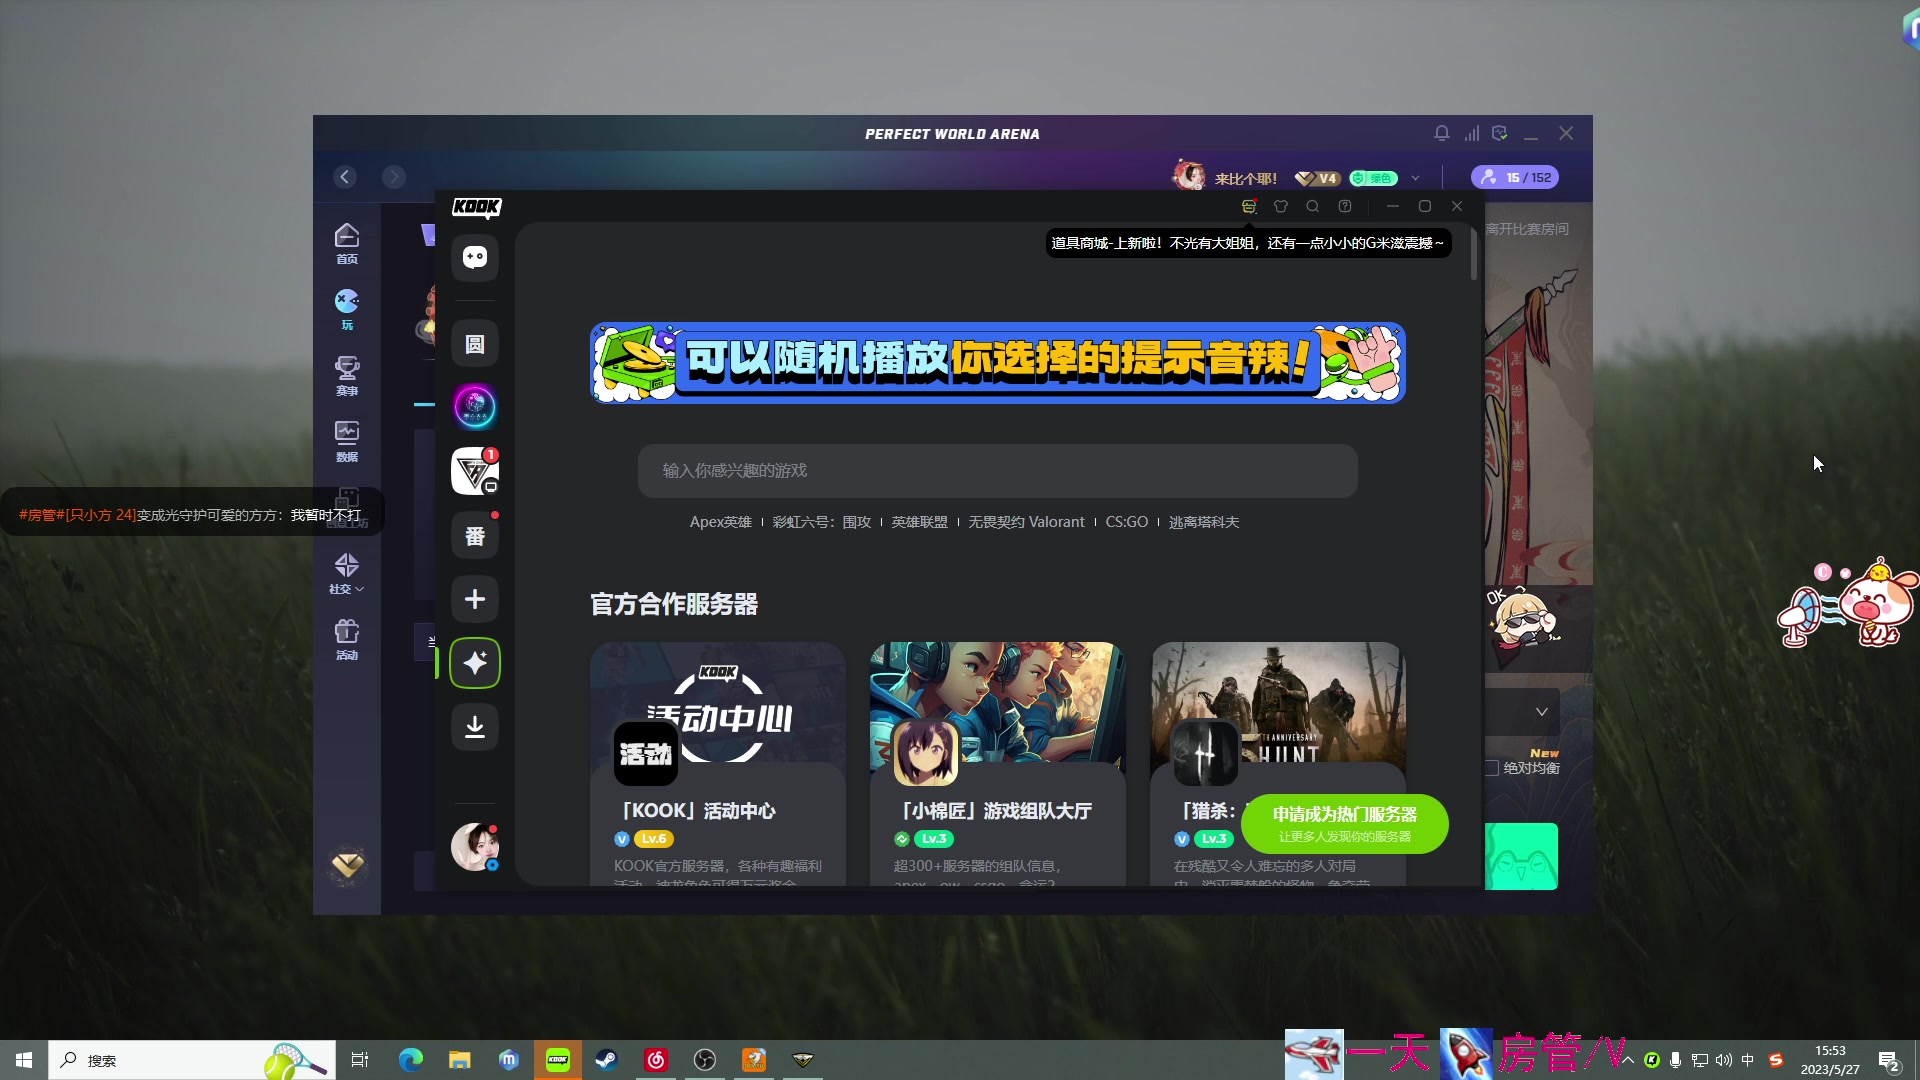Open 数据 stats in Arena sidebar
Image resolution: width=1920 pixels, height=1080 pixels.
pyautogui.click(x=347, y=441)
